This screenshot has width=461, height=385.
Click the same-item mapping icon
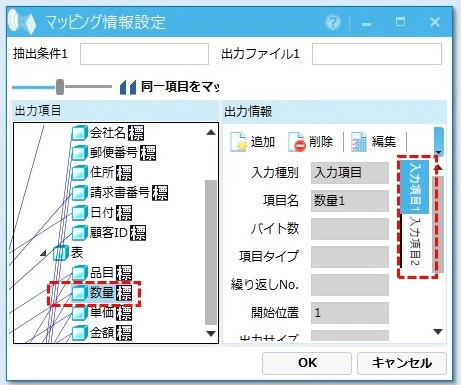click(x=128, y=87)
